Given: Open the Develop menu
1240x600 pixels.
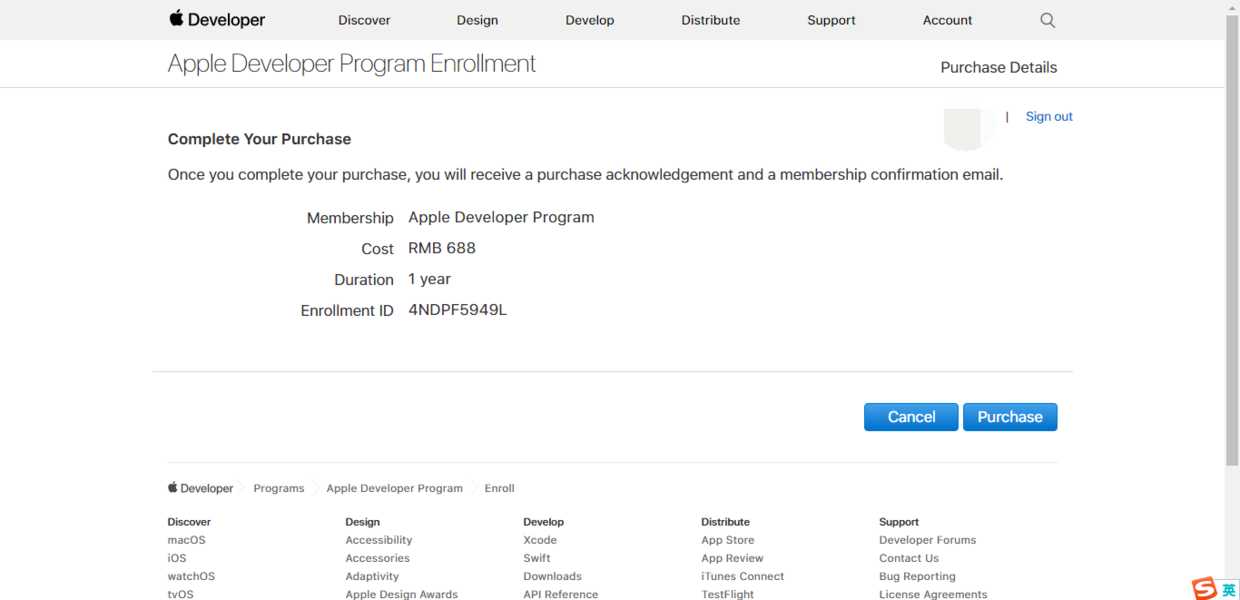Looking at the screenshot, I should [x=590, y=20].
